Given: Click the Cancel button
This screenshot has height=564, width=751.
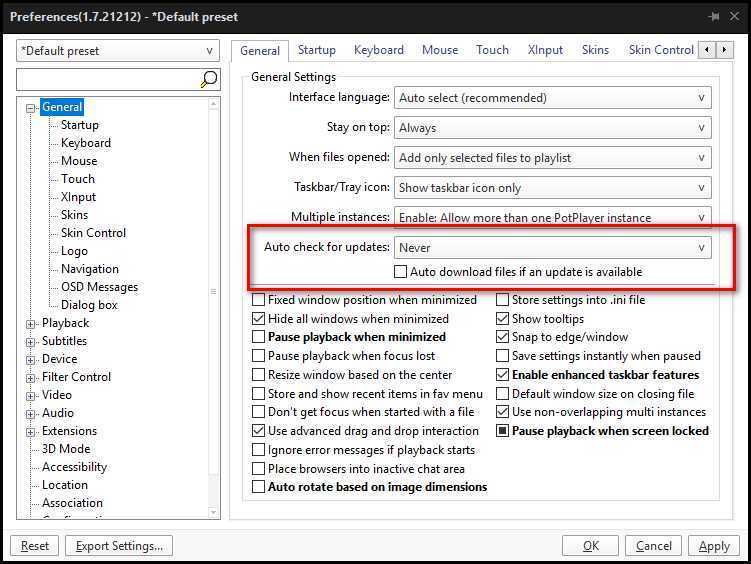Looking at the screenshot, I should (x=653, y=546).
